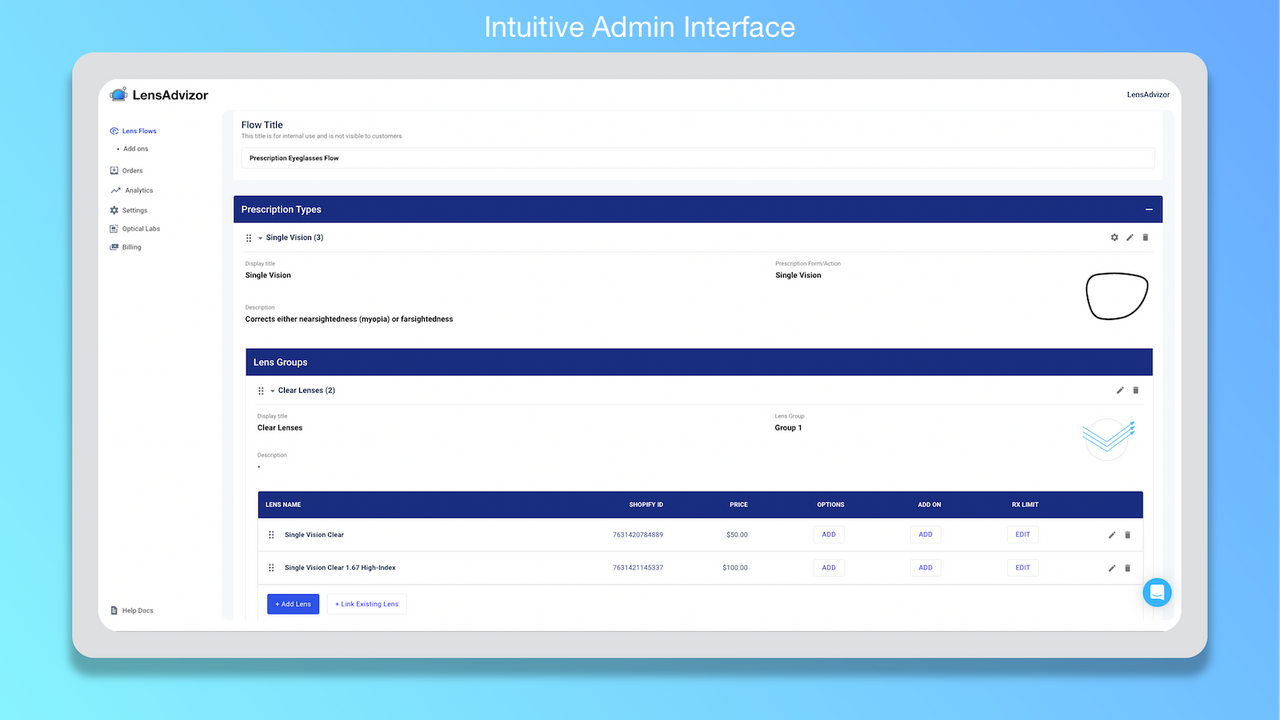Collapse the Prescription Types section
The image size is (1280, 720).
[x=1149, y=210]
